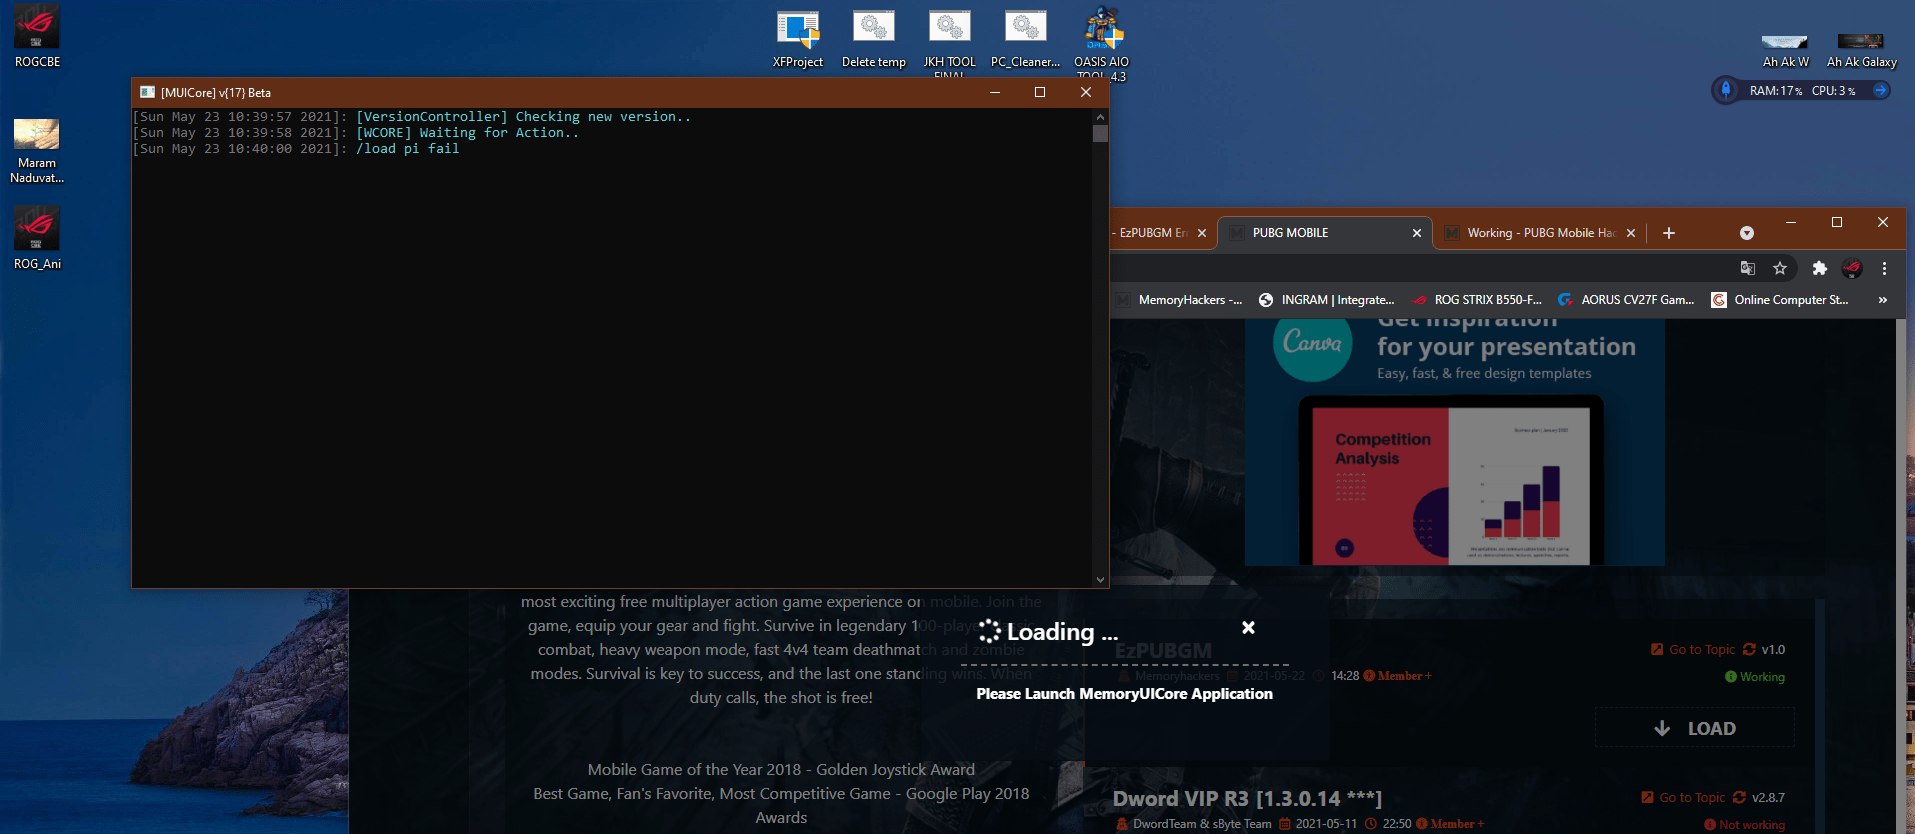Open a new browser tab

[1669, 233]
